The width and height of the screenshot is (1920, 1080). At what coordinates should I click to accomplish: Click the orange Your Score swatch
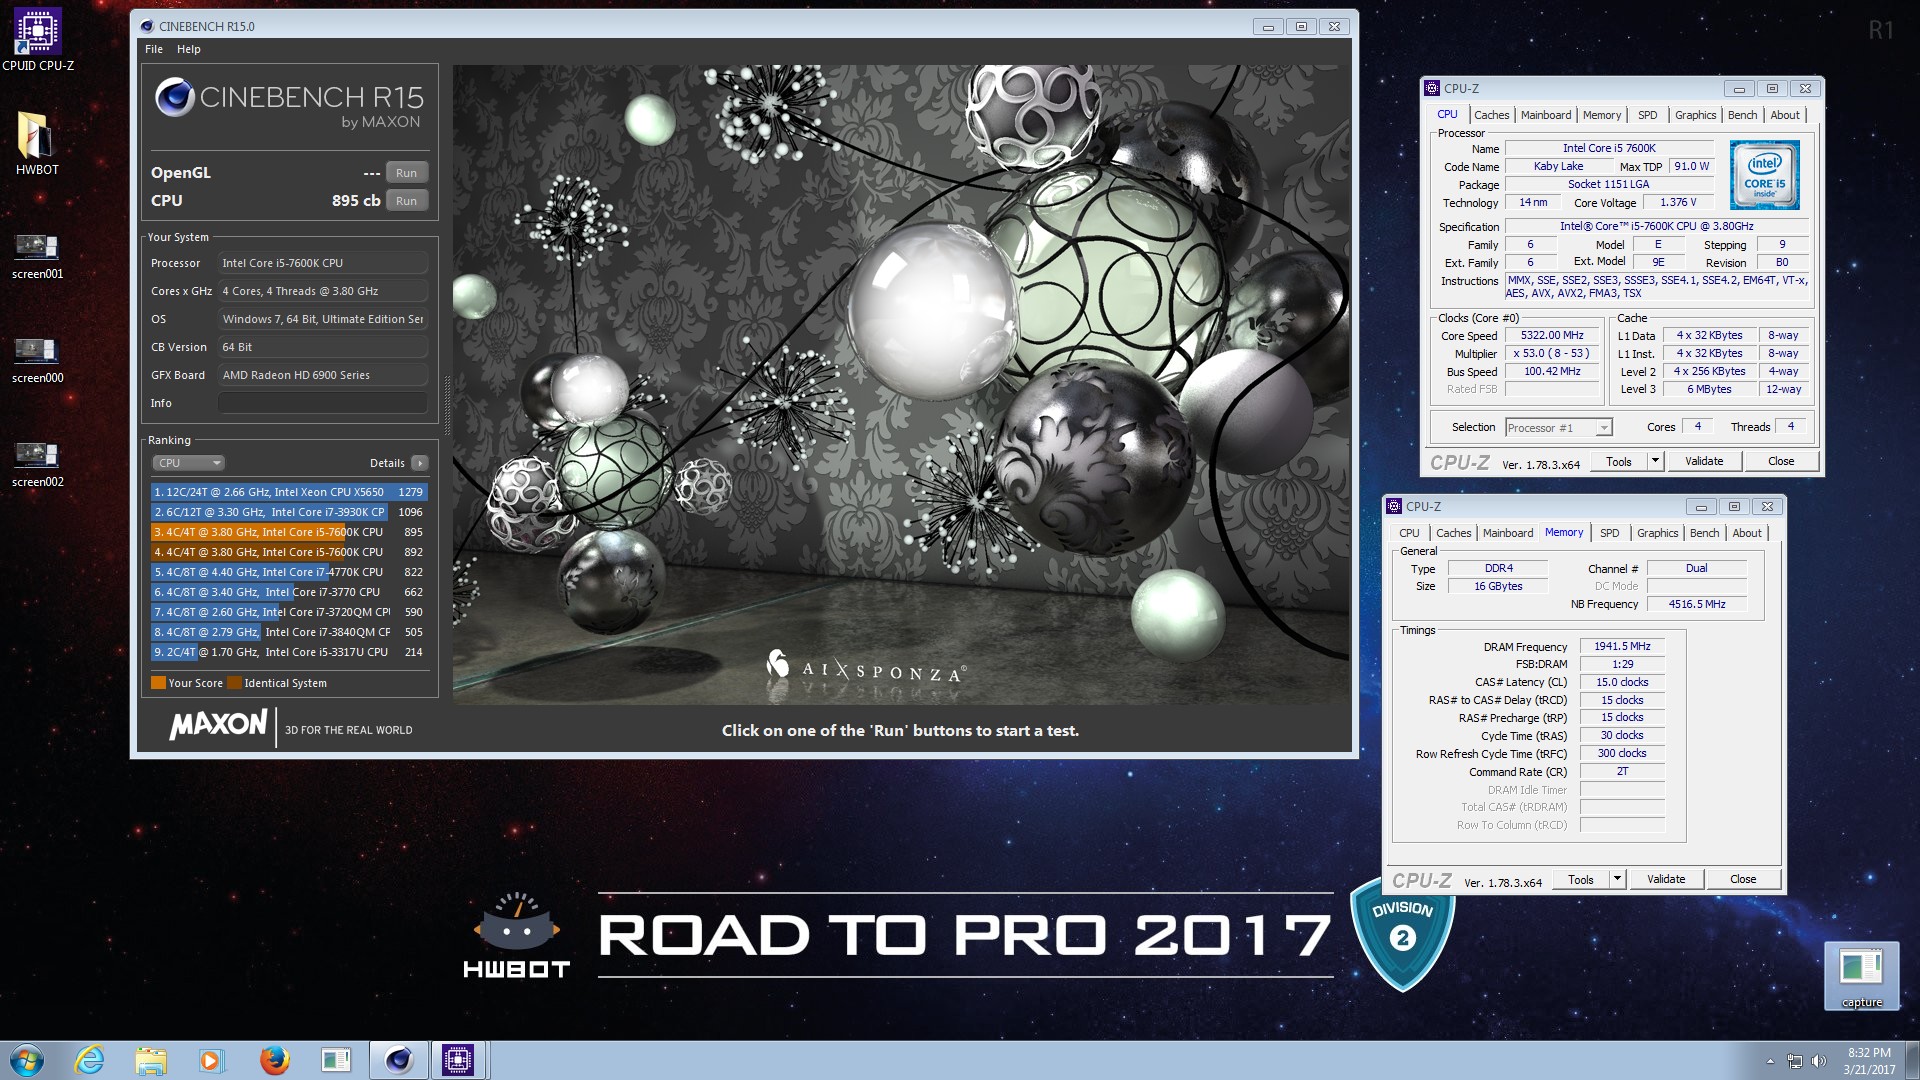pyautogui.click(x=158, y=683)
